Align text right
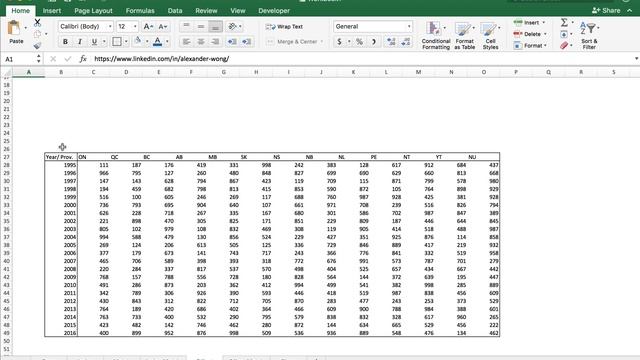640x360 pixels. (216, 42)
